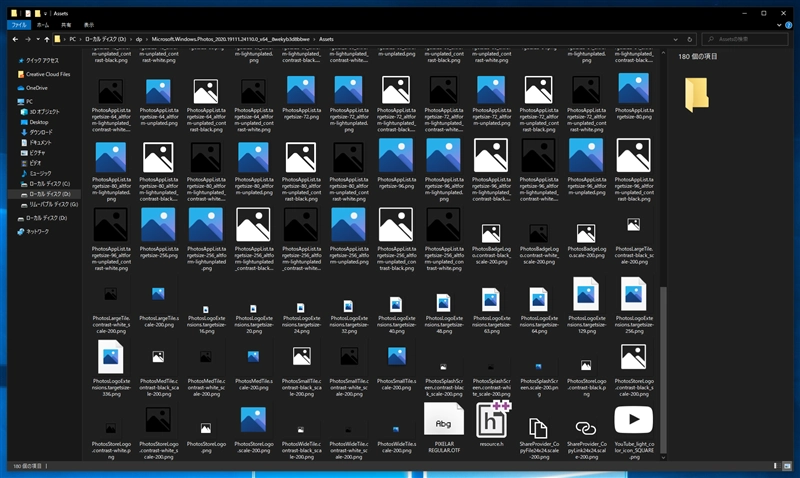The height and width of the screenshot is (478, 800).
Task: Select PC in navigation pane
Action: coord(26,102)
